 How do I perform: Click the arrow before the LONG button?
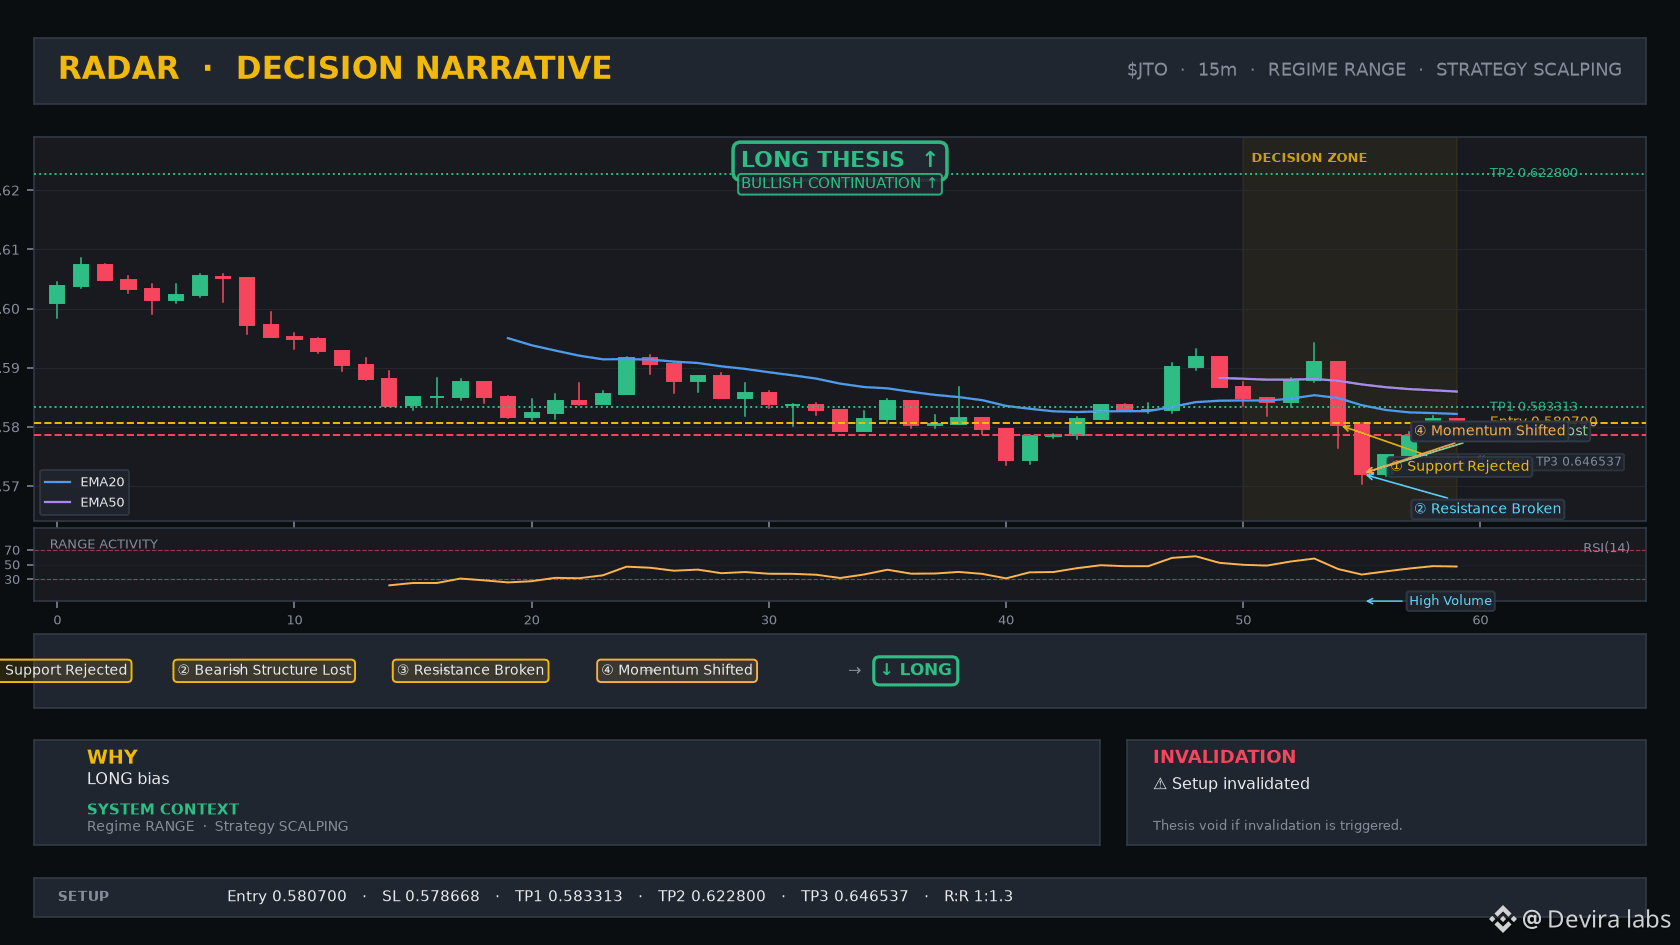(x=854, y=670)
